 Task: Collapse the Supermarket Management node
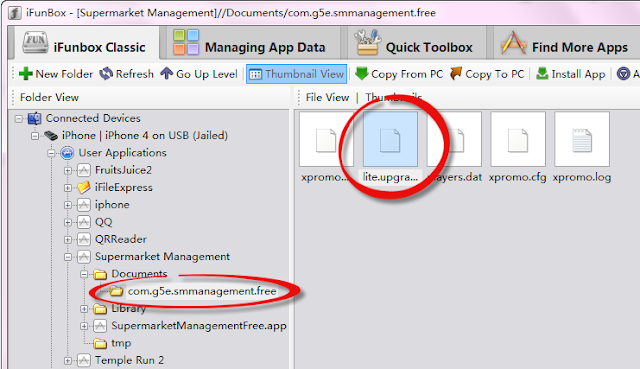[68, 257]
